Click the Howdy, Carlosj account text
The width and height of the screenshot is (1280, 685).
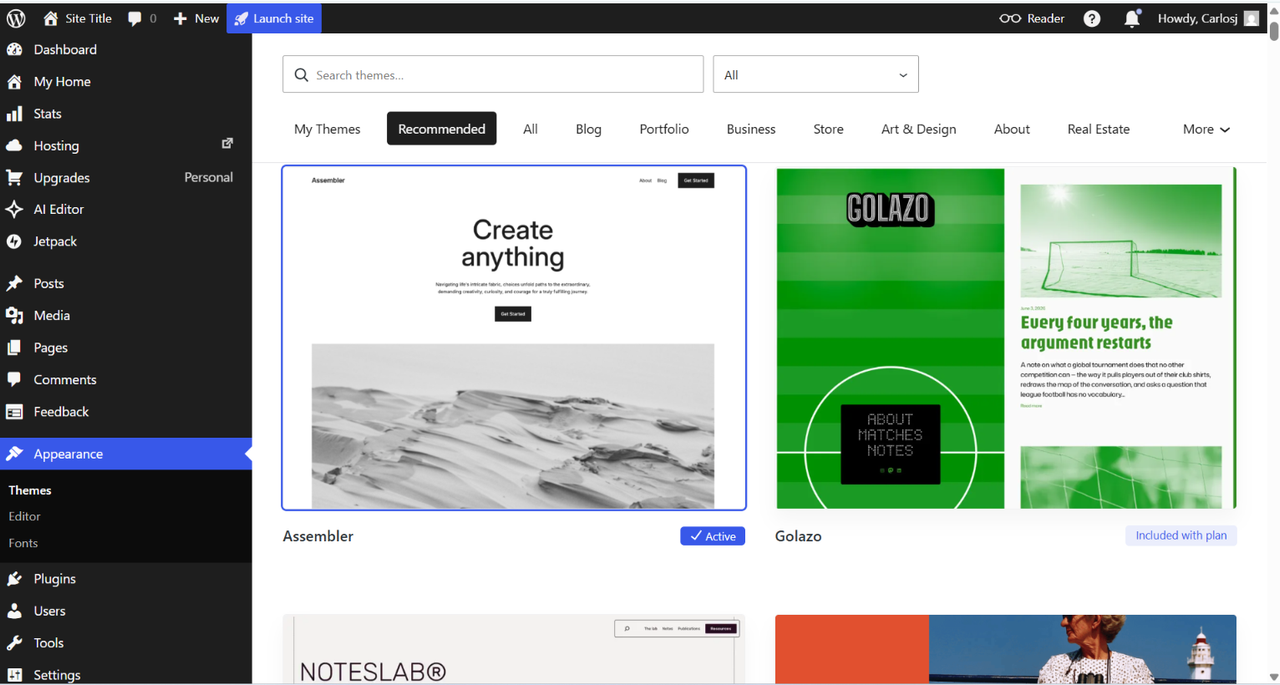click(x=1197, y=18)
